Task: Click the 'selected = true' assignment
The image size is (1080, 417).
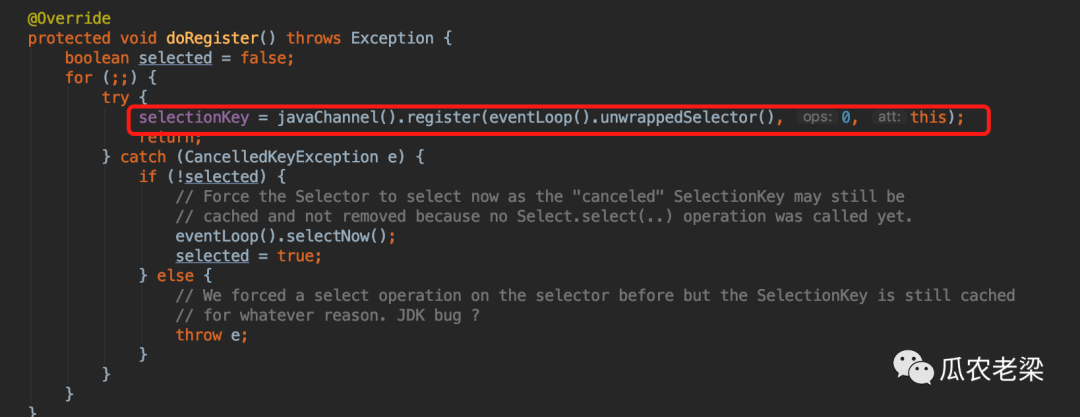Action: (x=248, y=256)
